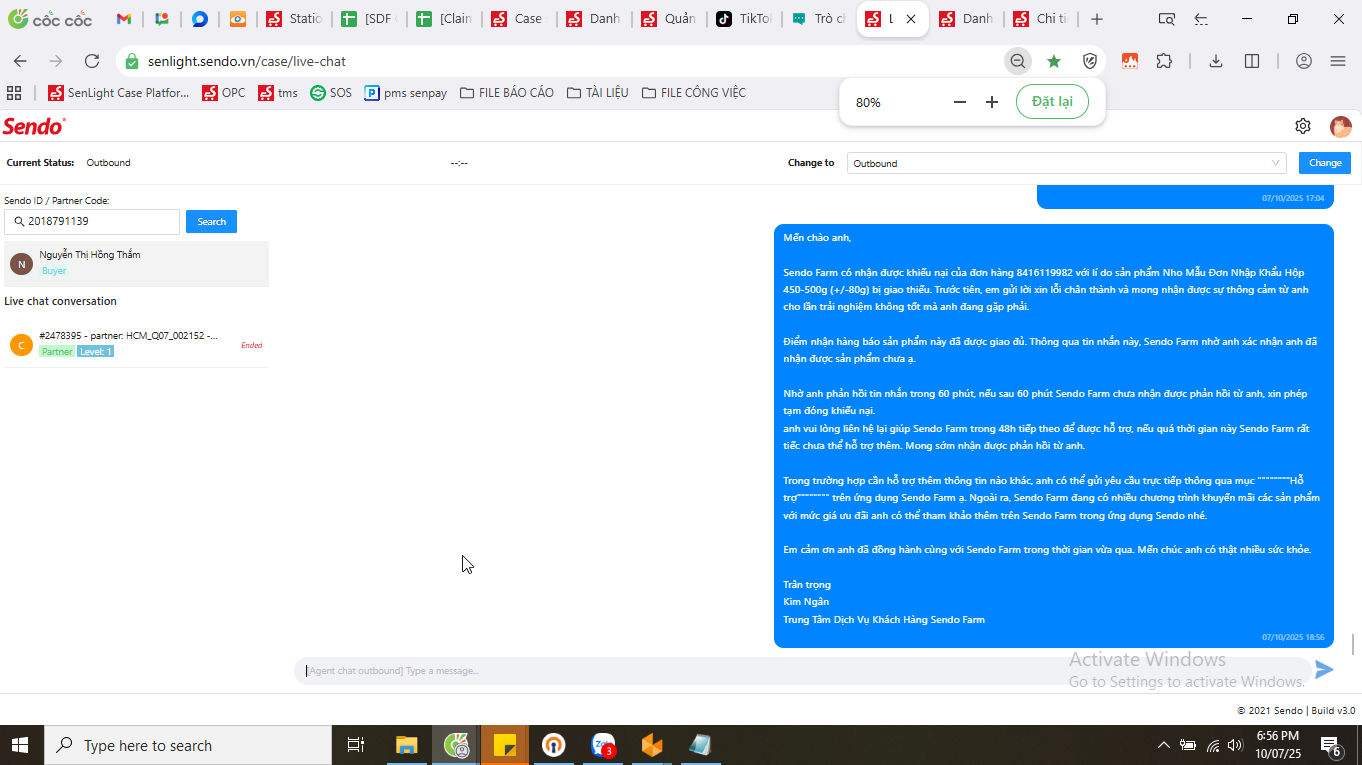Open the FILE BÁO CÁO bookmark folder
The height and width of the screenshot is (765, 1362).
tap(507, 93)
